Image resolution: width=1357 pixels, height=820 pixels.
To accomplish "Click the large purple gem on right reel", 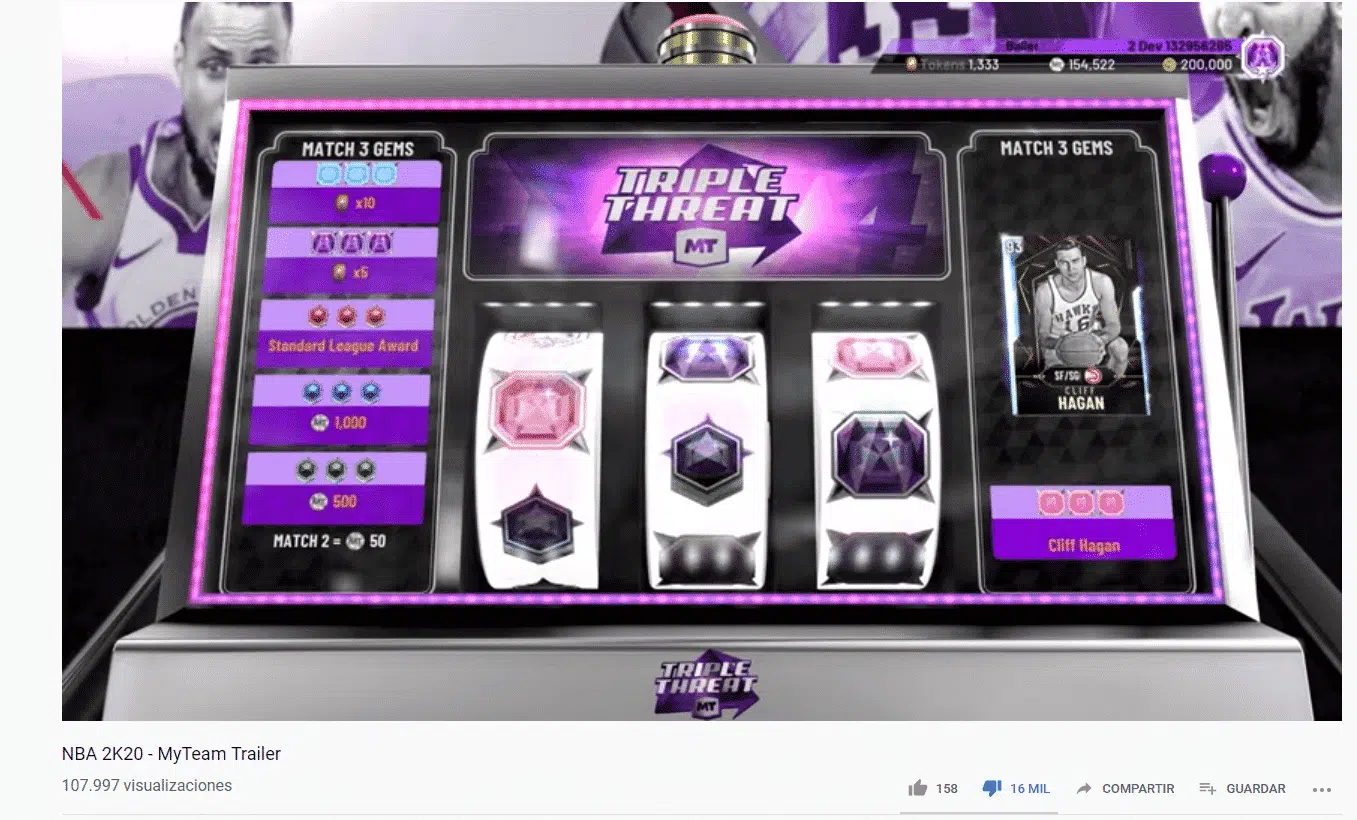I will point(872,456).
